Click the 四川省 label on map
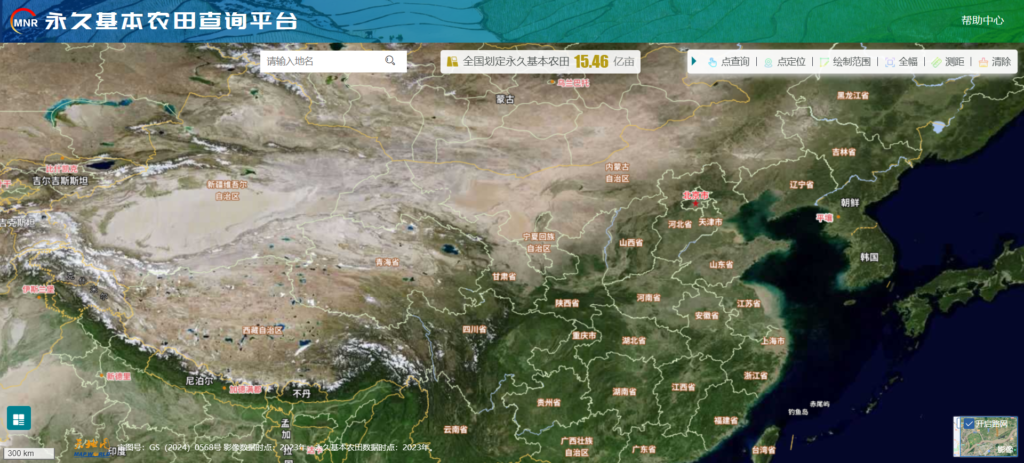 click(475, 330)
